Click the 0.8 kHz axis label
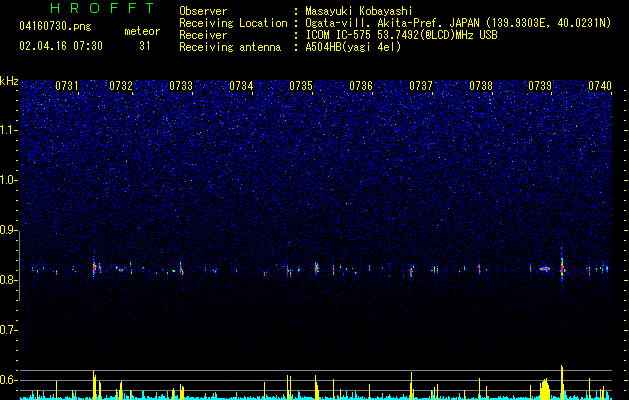This screenshot has width=629, height=400. 8,280
